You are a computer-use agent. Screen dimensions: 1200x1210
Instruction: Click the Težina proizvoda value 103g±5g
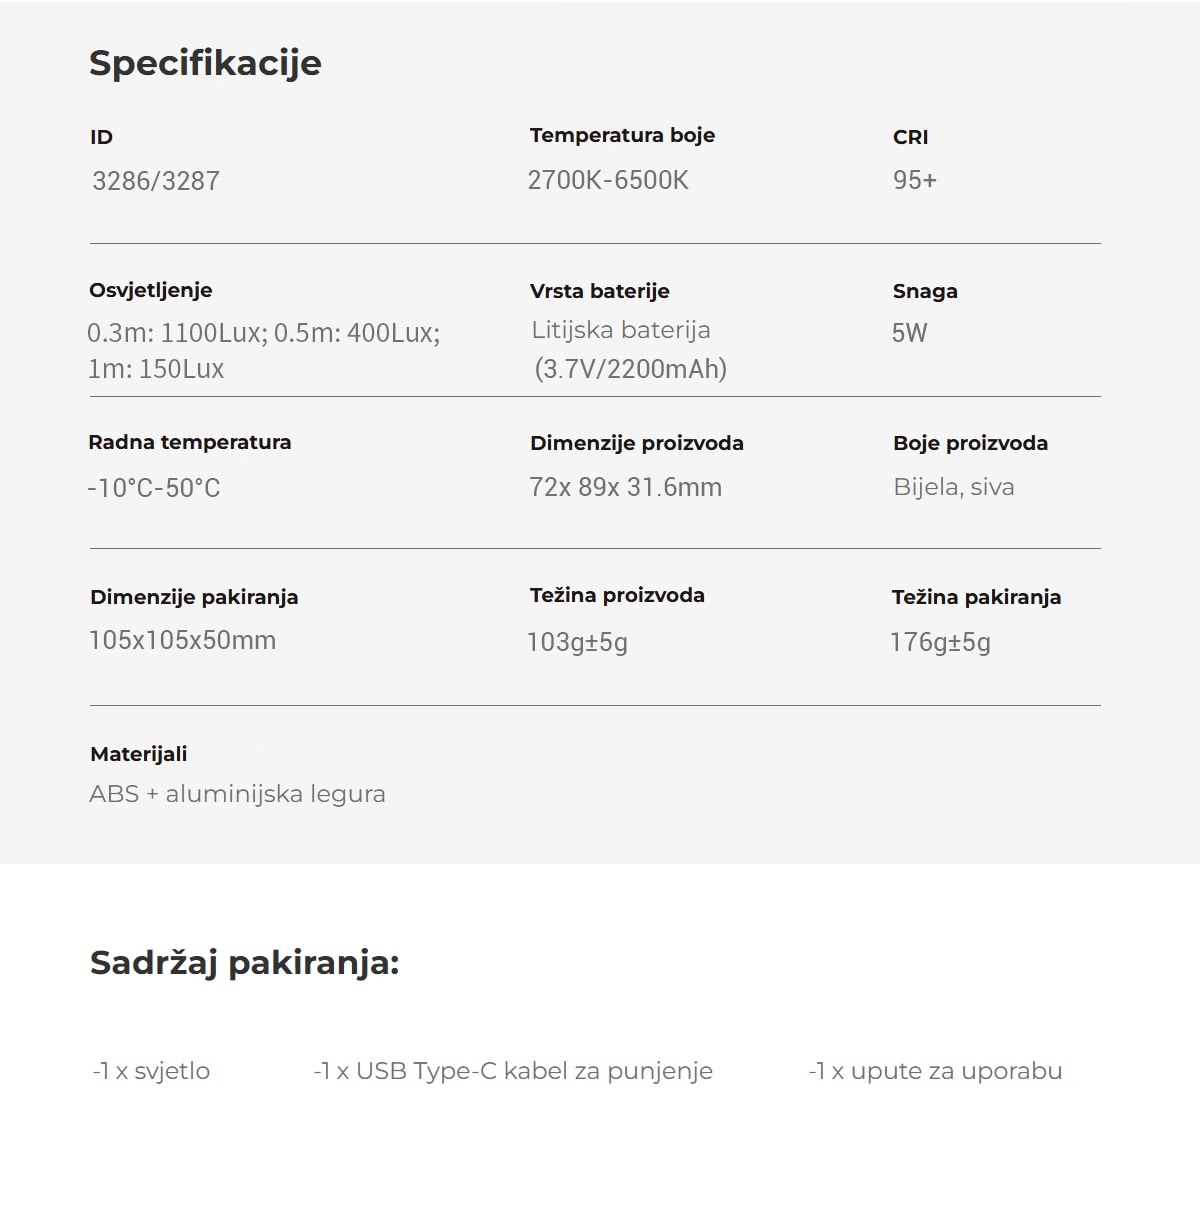click(x=577, y=642)
